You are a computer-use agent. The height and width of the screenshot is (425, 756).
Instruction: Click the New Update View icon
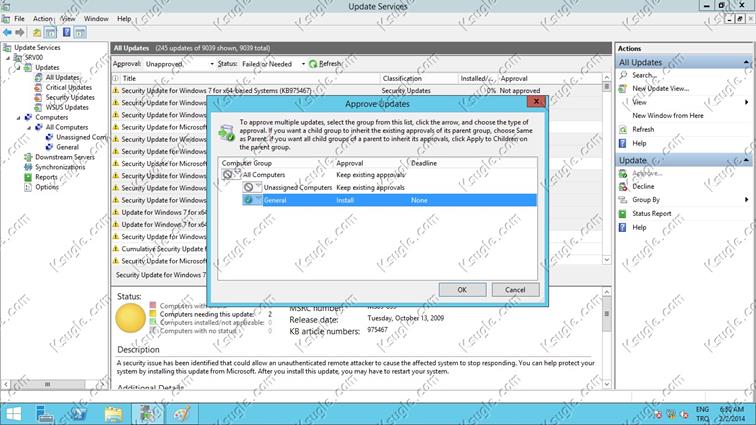(x=623, y=89)
